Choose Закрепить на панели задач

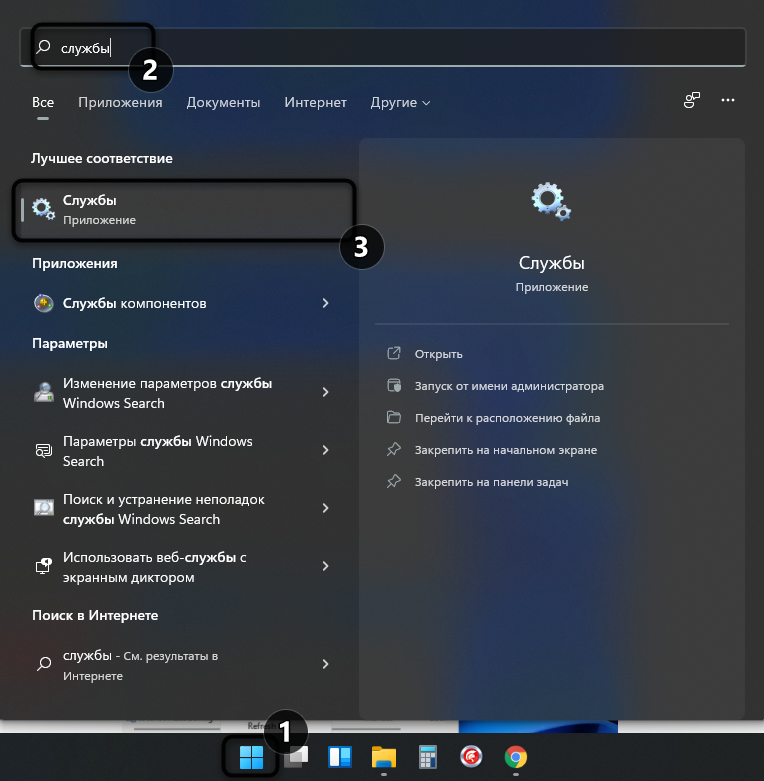pyautogui.click(x=491, y=482)
